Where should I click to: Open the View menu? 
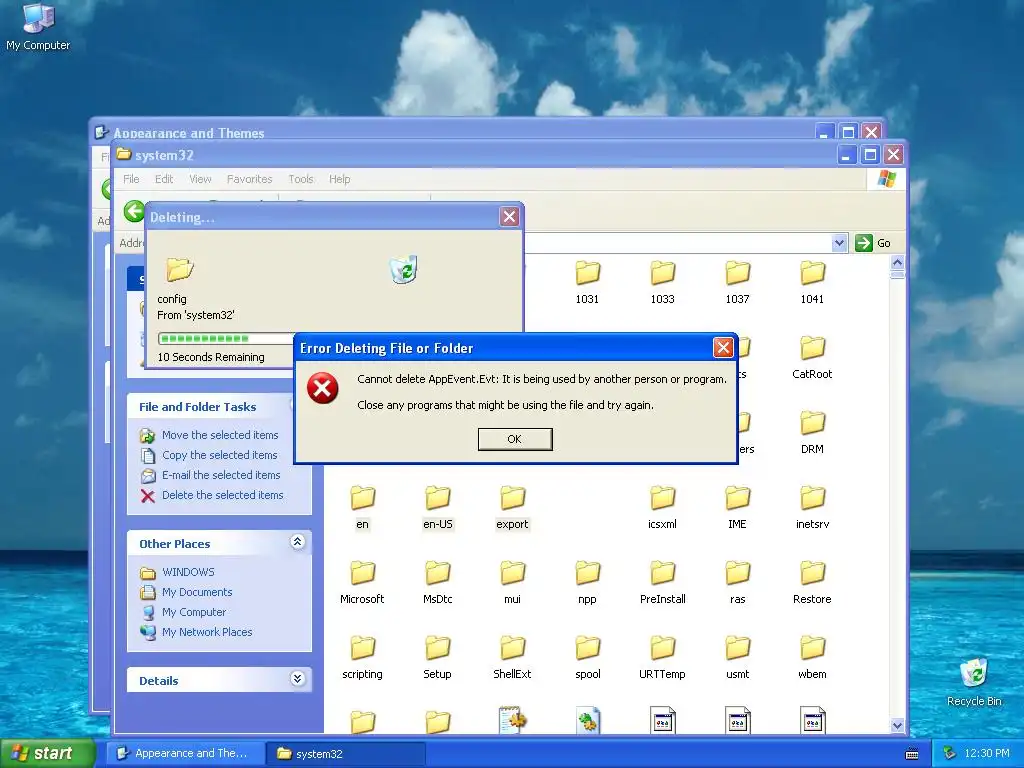[x=200, y=179]
